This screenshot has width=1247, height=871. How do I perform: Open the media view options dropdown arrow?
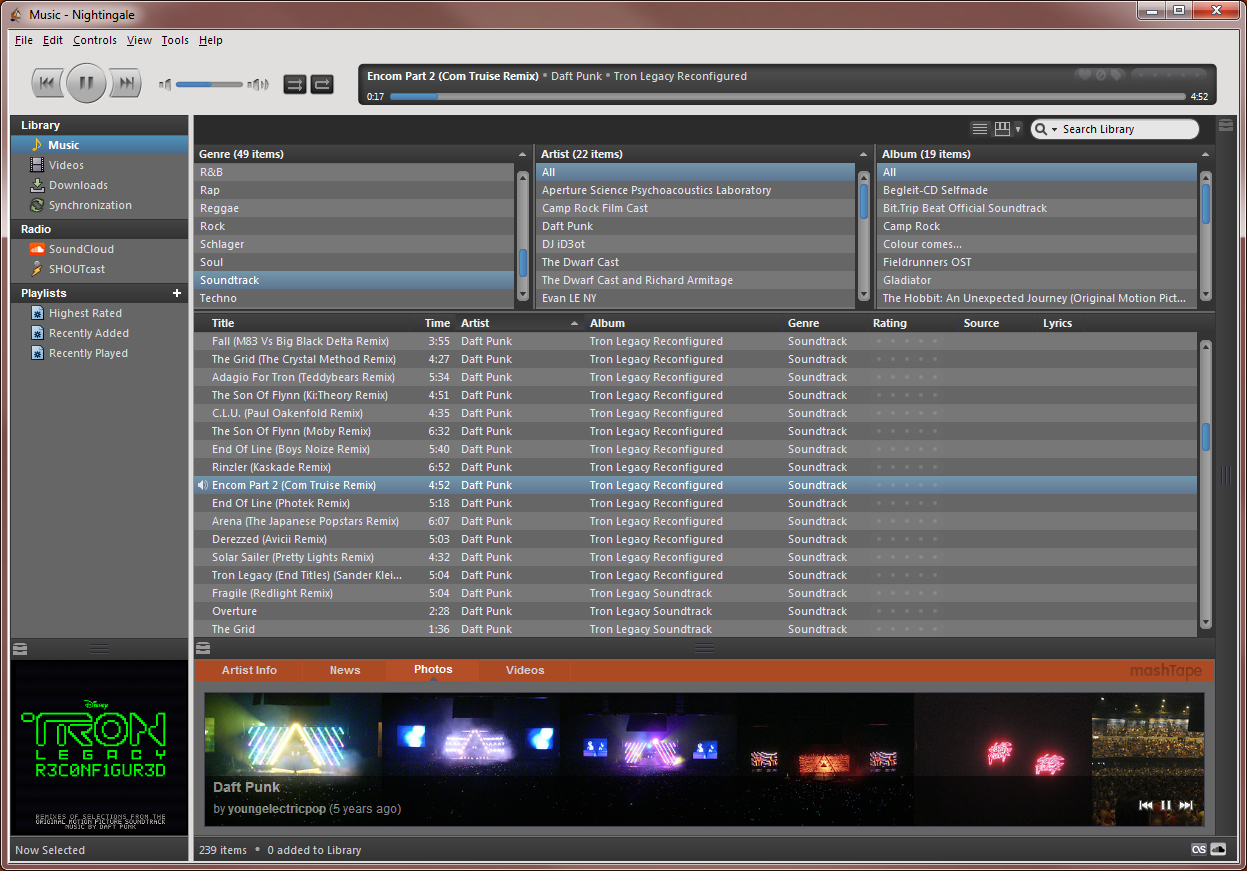pos(1018,129)
